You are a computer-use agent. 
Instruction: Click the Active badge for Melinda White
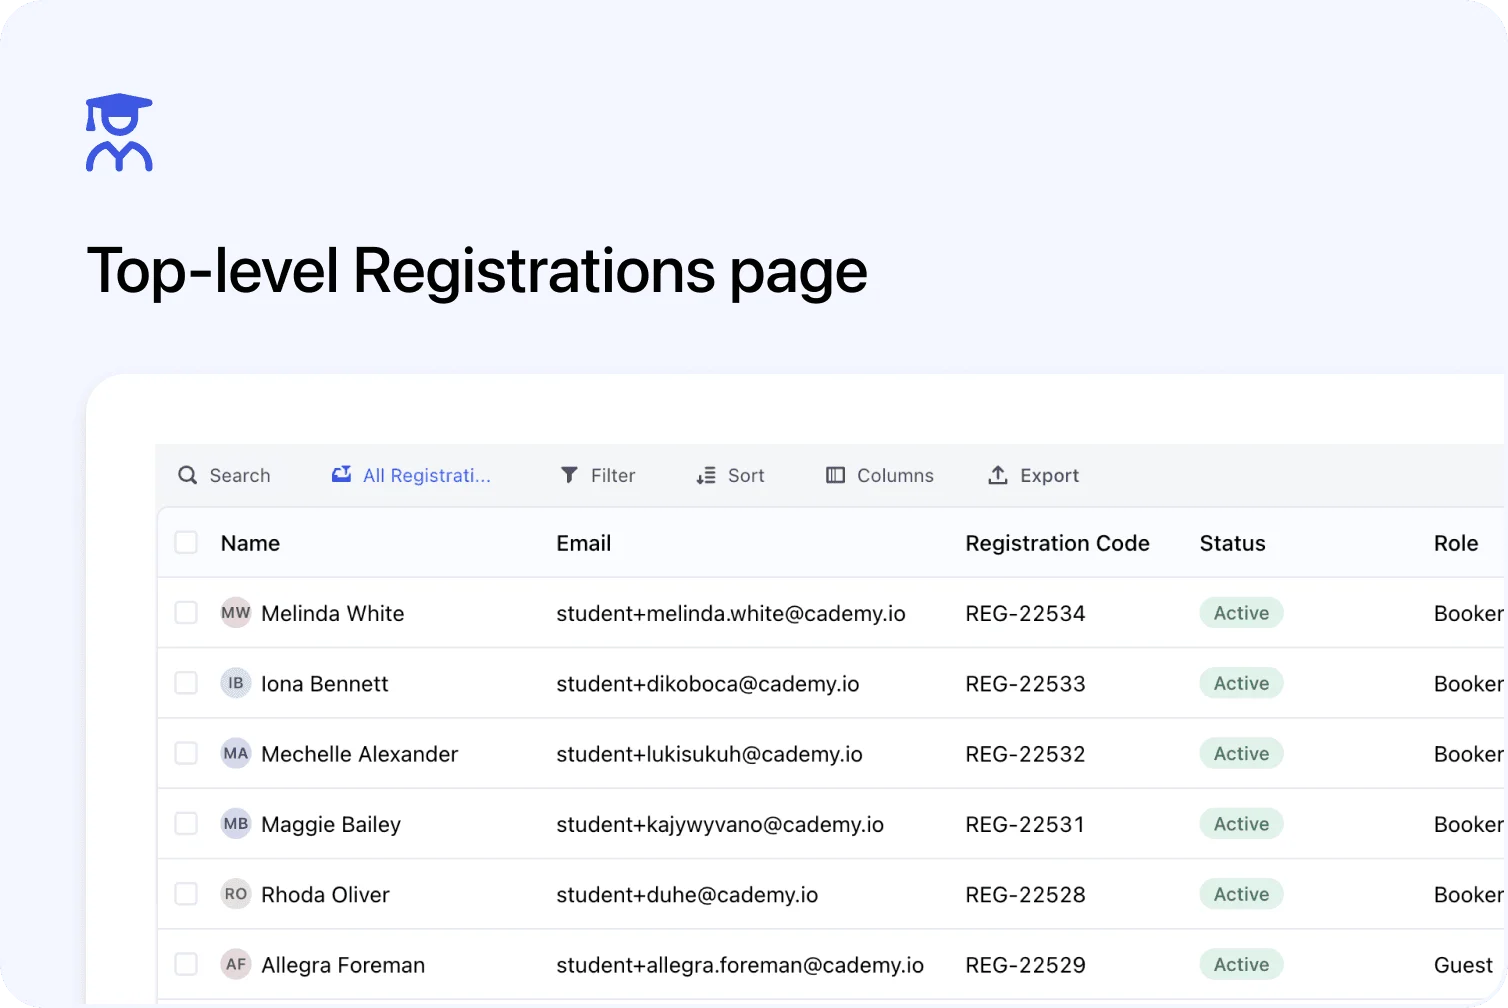point(1241,612)
